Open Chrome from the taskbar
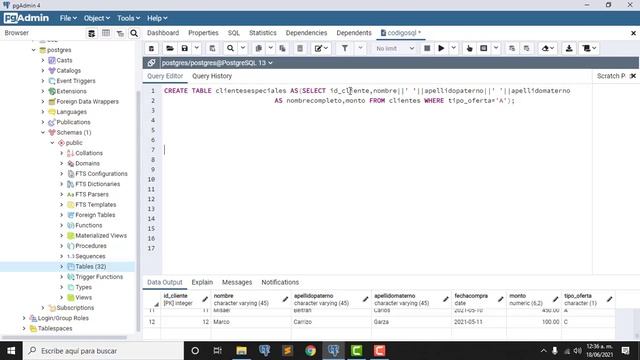Viewport: 640px width, 360px height. (x=311, y=351)
